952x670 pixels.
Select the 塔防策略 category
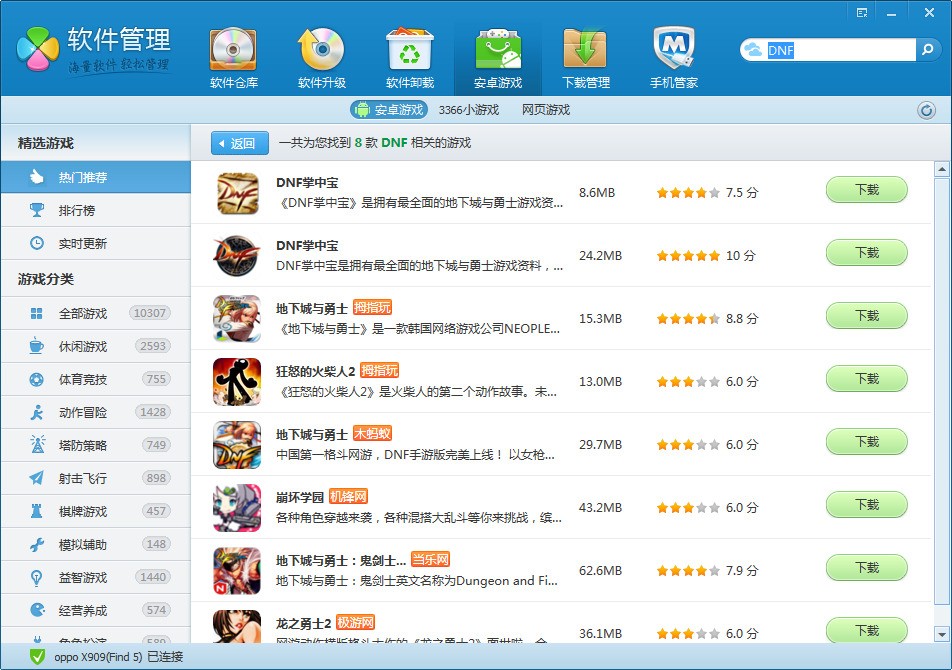pos(96,445)
